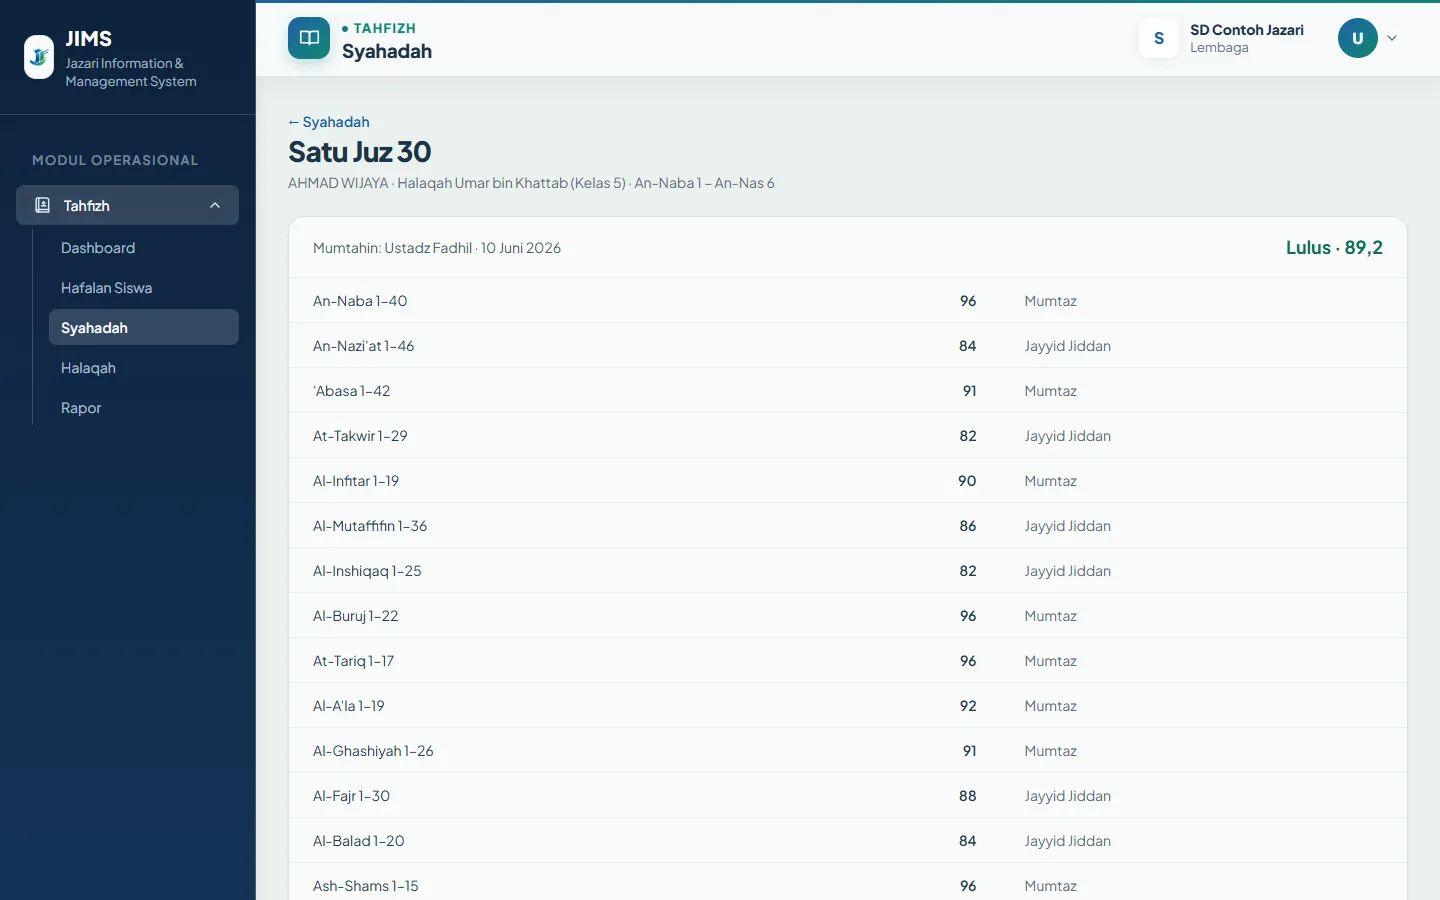Click the score 92 for Al-A'la
Viewport: 1440px width, 900px height.
(967, 706)
